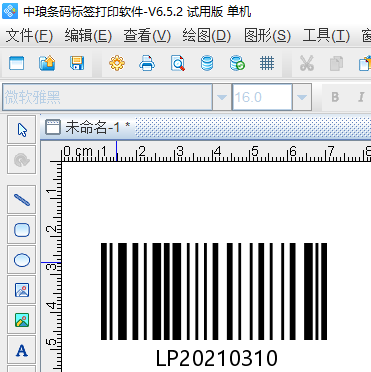Expand the font name dropdown arrow
Image resolution: width=371 pixels, height=372 pixels.
(x=222, y=97)
